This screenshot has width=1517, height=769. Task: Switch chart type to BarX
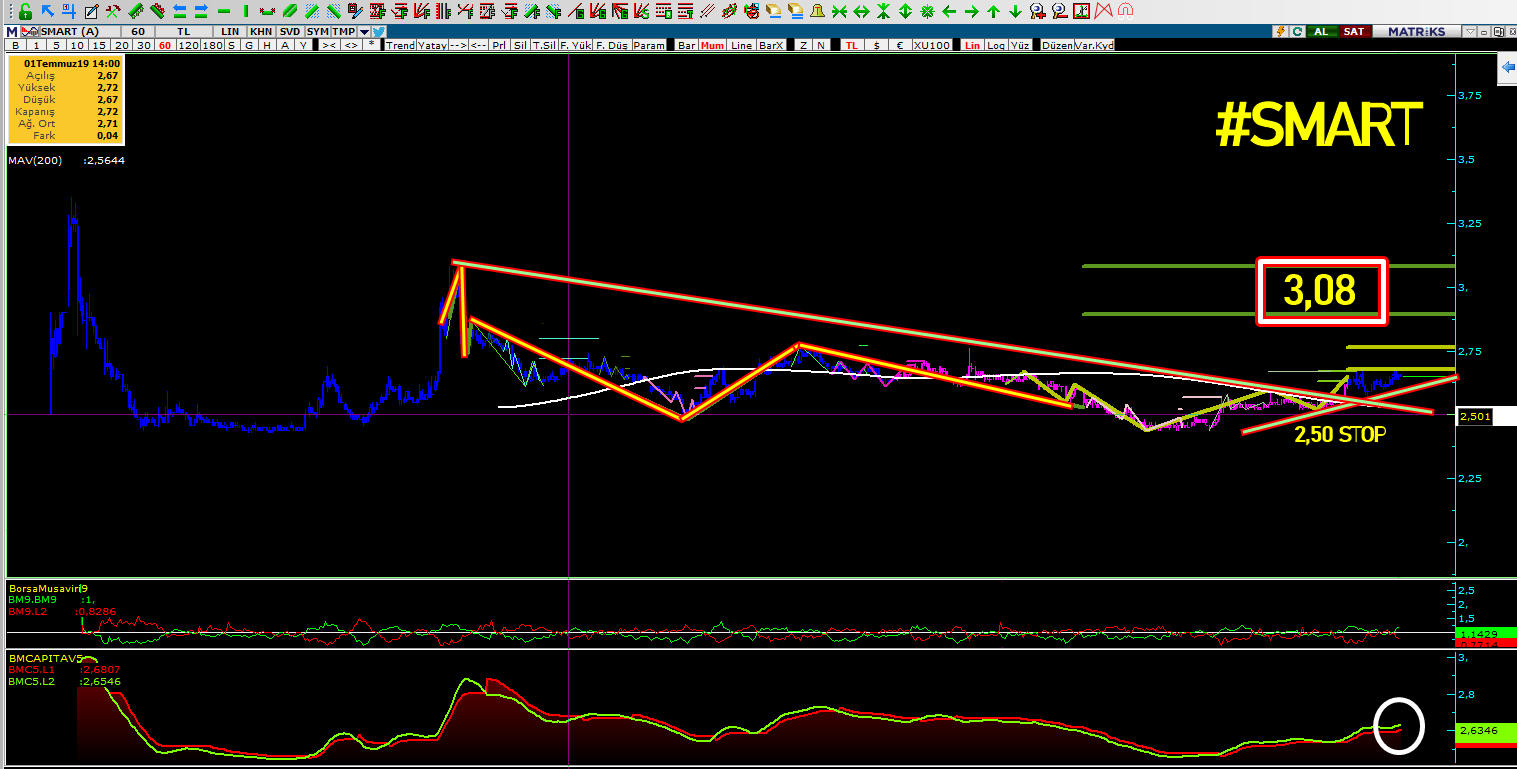click(x=770, y=45)
